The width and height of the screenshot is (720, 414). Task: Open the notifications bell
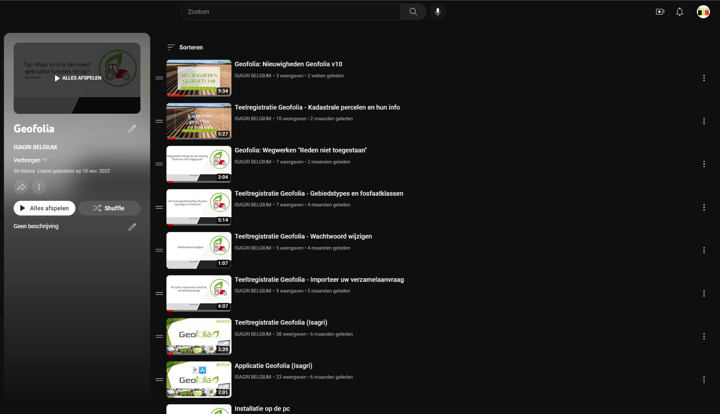(x=680, y=12)
